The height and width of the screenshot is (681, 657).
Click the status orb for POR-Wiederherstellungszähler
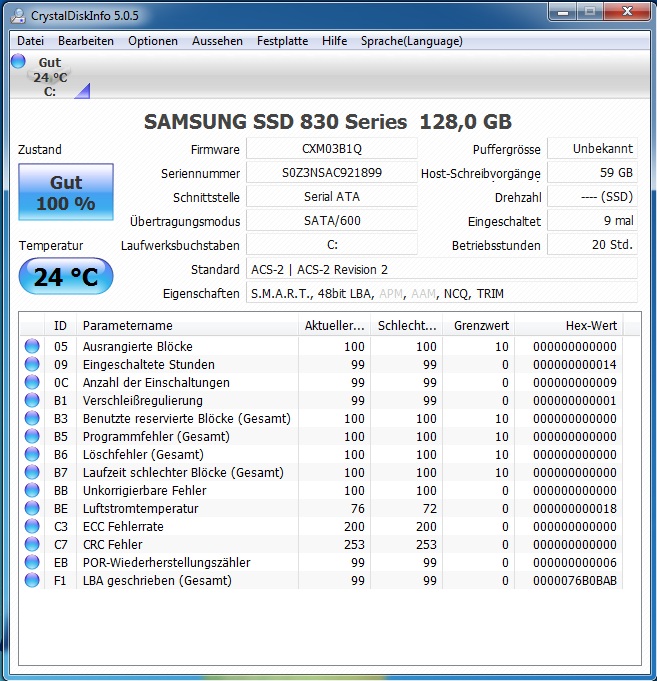pos(32,562)
